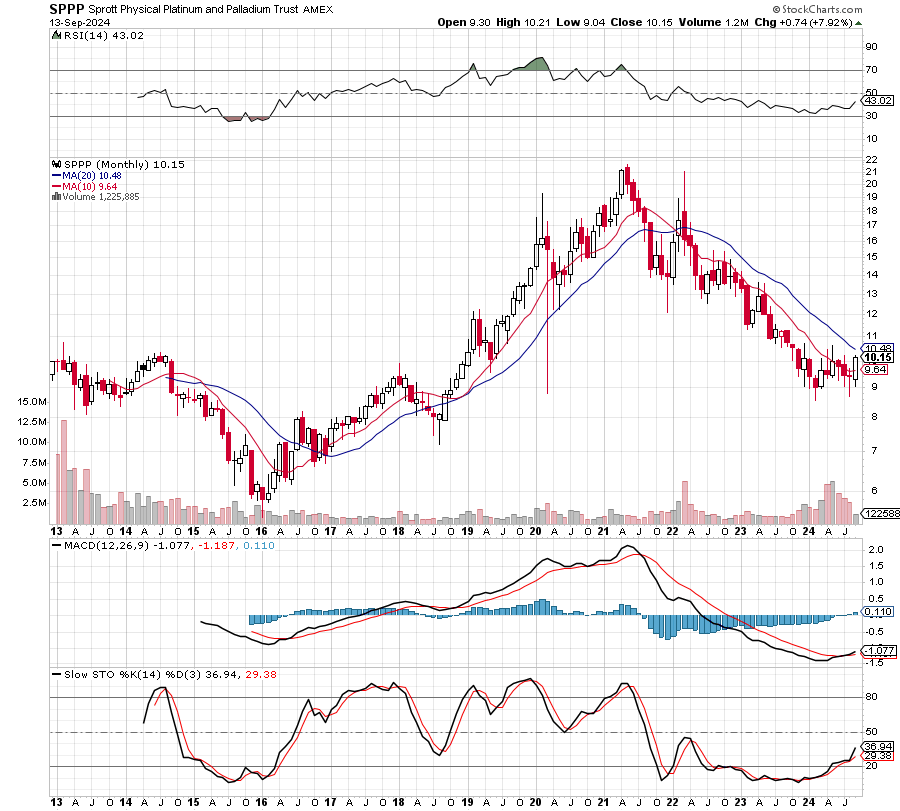Viewport: 900px width, 811px height.
Task: Click the blue 10.48 moving average tag
Action: [877, 348]
